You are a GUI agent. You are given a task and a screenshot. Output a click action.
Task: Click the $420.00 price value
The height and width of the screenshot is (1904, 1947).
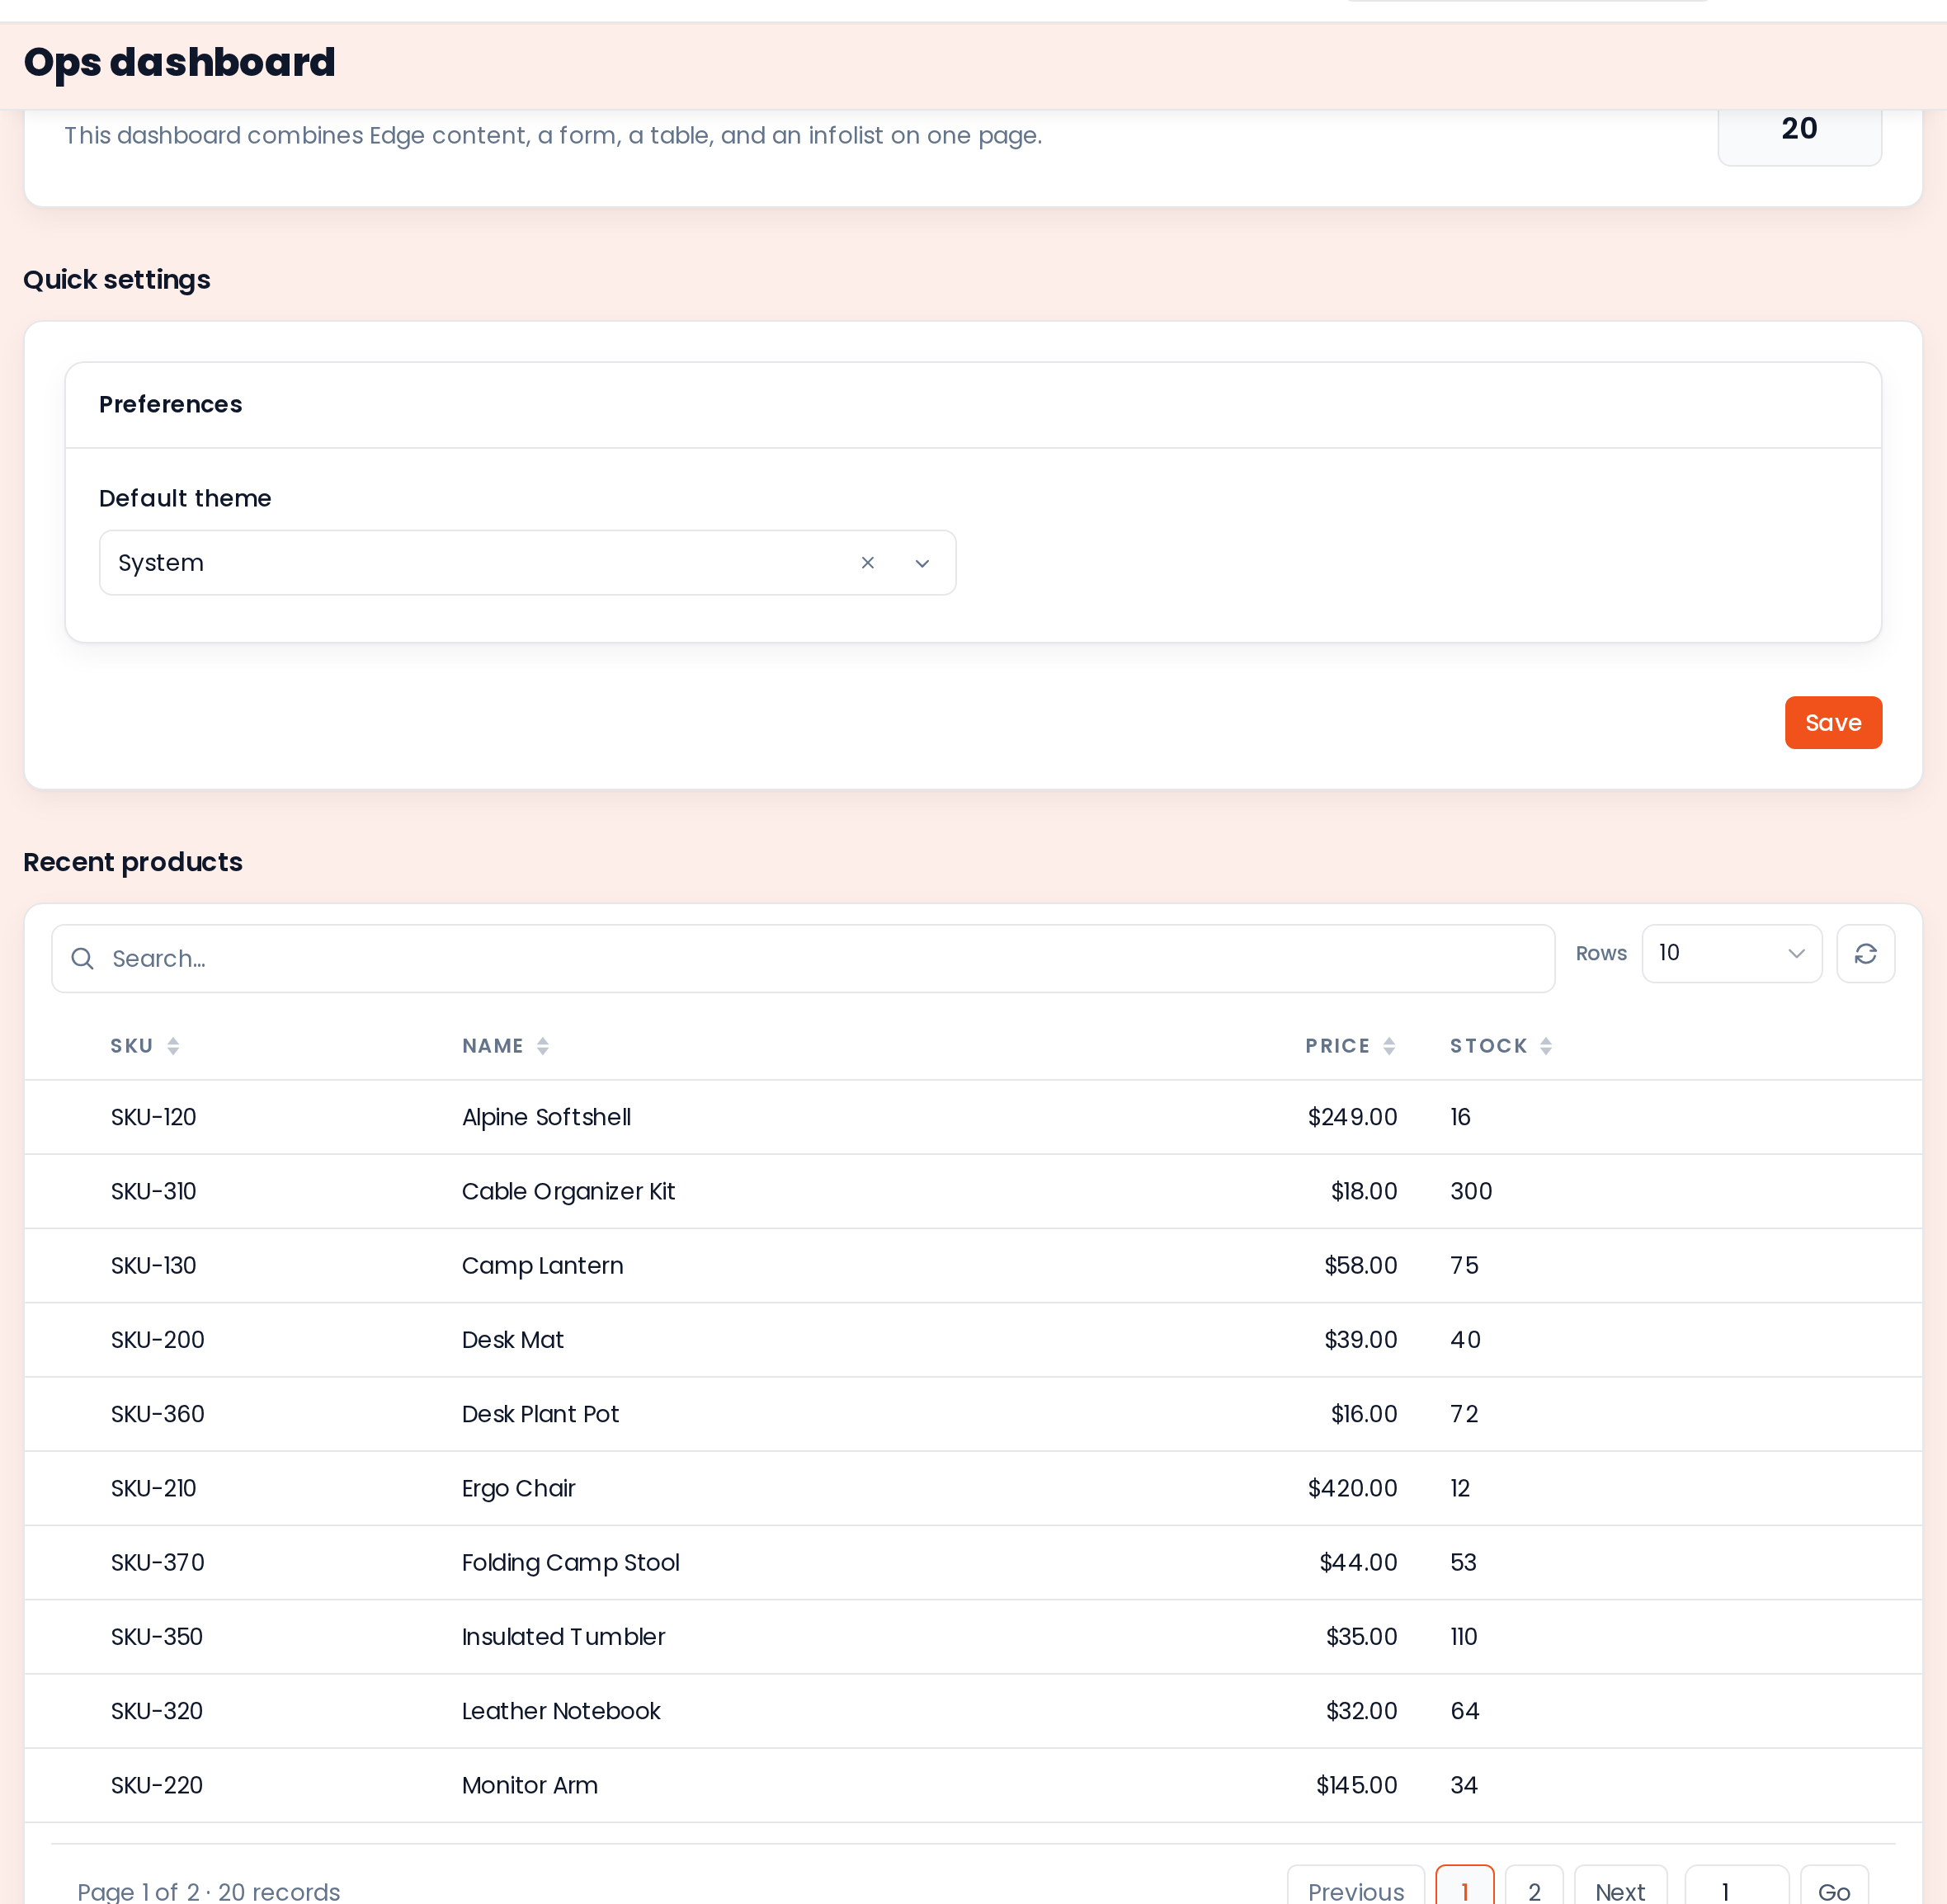[x=1352, y=1488]
